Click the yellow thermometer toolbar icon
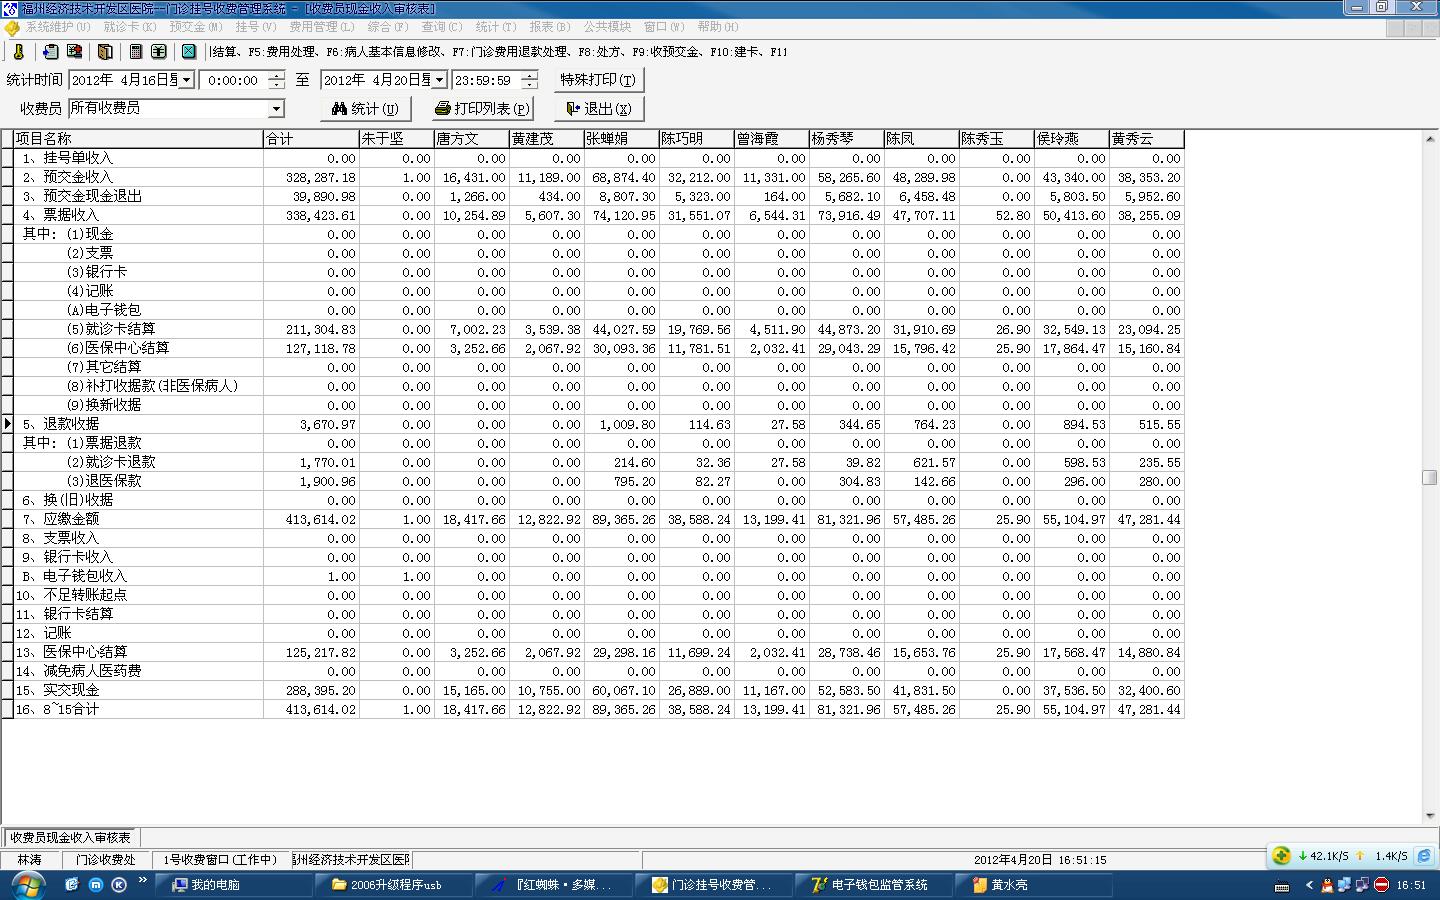Image resolution: width=1440 pixels, height=900 pixels. (x=19, y=52)
